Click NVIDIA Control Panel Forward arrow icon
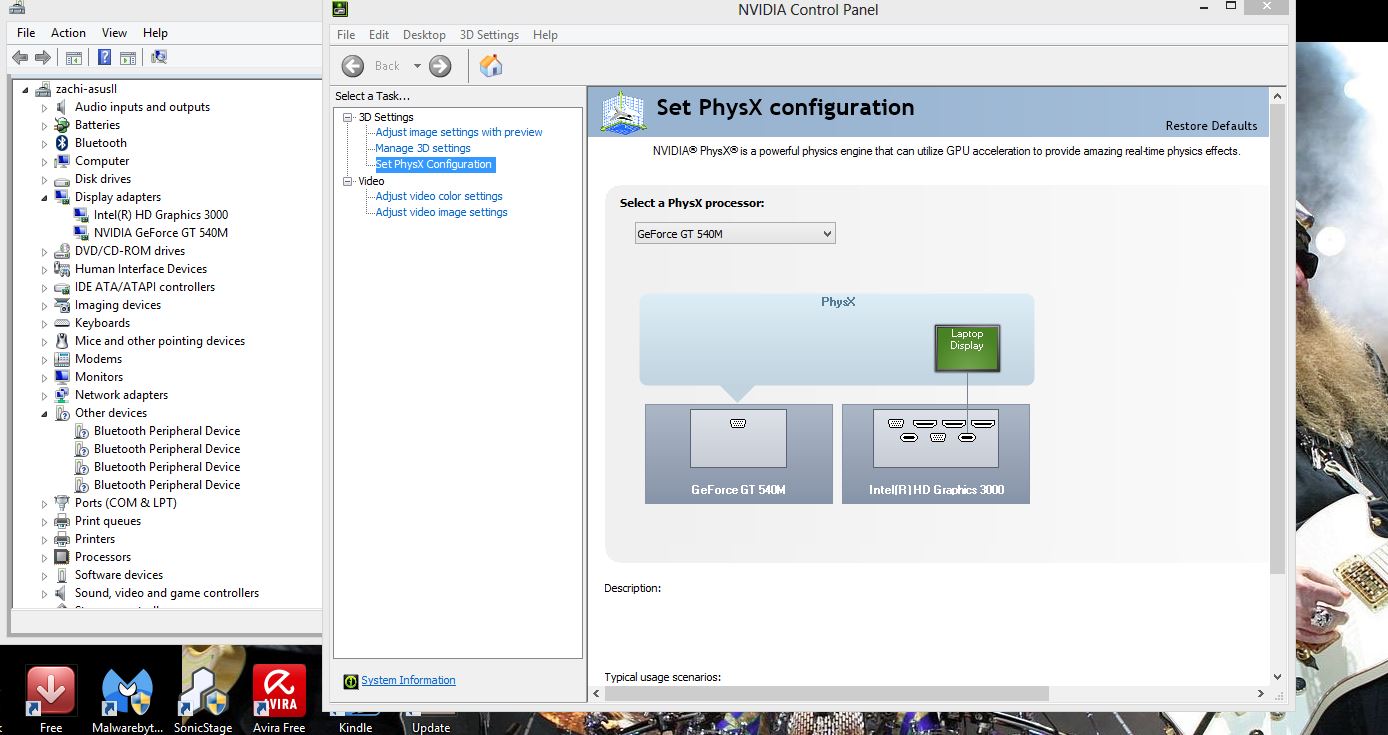The image size is (1388, 735). (440, 66)
